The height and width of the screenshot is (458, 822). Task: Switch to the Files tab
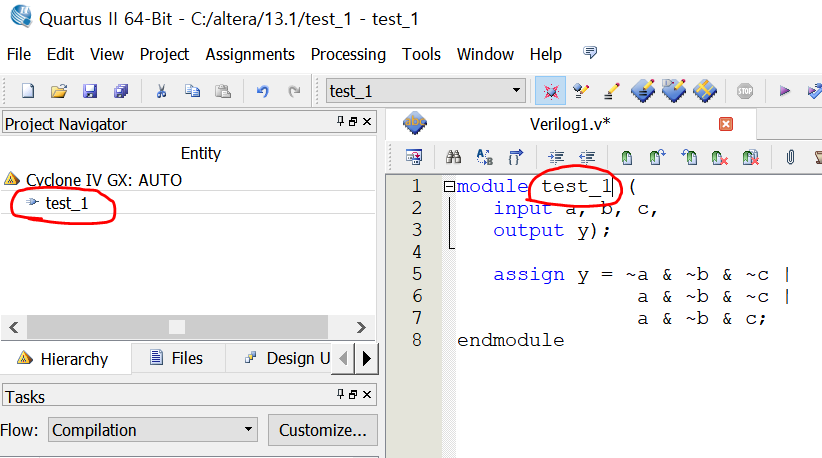click(178, 358)
